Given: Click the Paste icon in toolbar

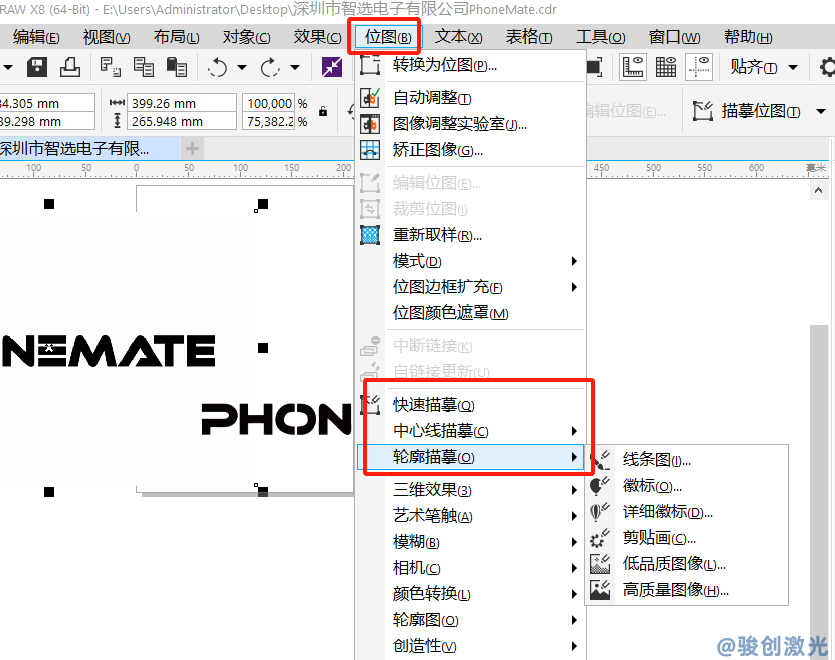Looking at the screenshot, I should click(x=176, y=67).
